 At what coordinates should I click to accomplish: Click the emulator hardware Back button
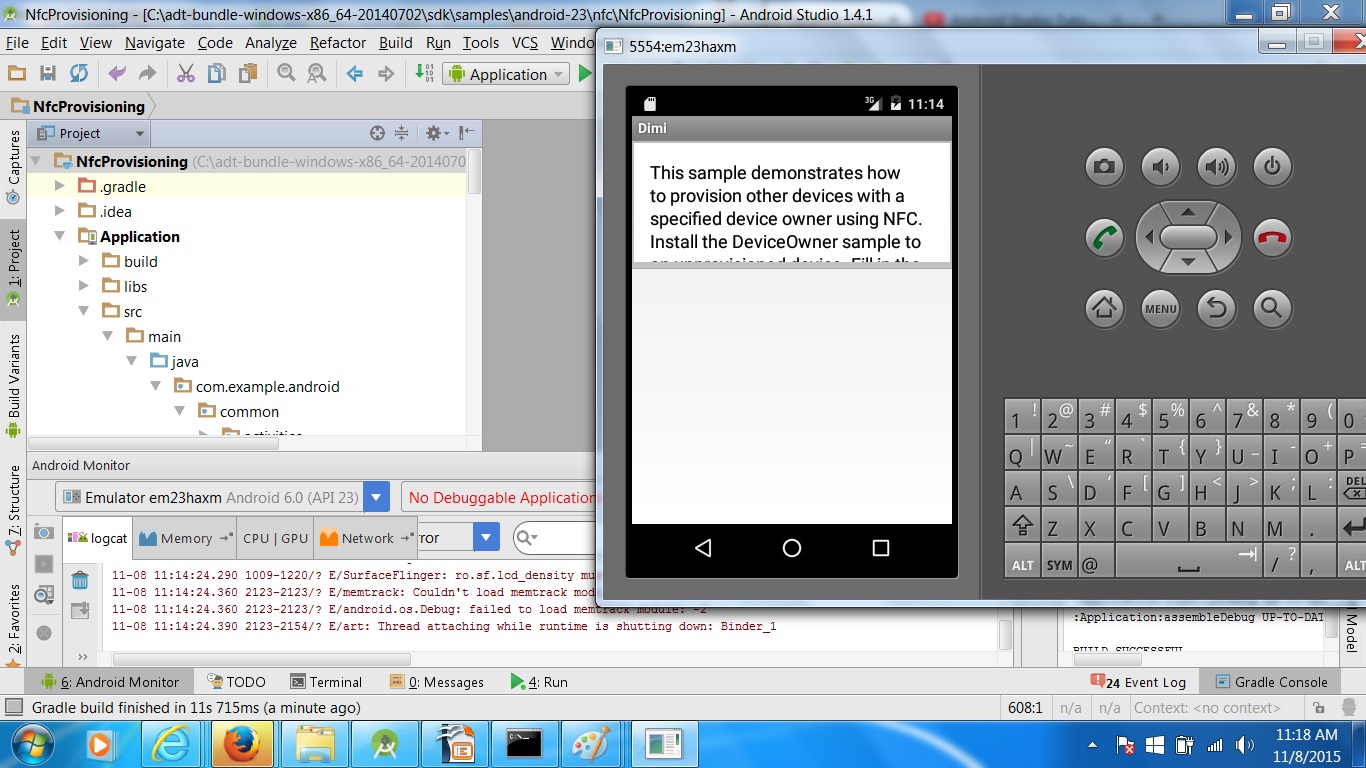[1217, 308]
